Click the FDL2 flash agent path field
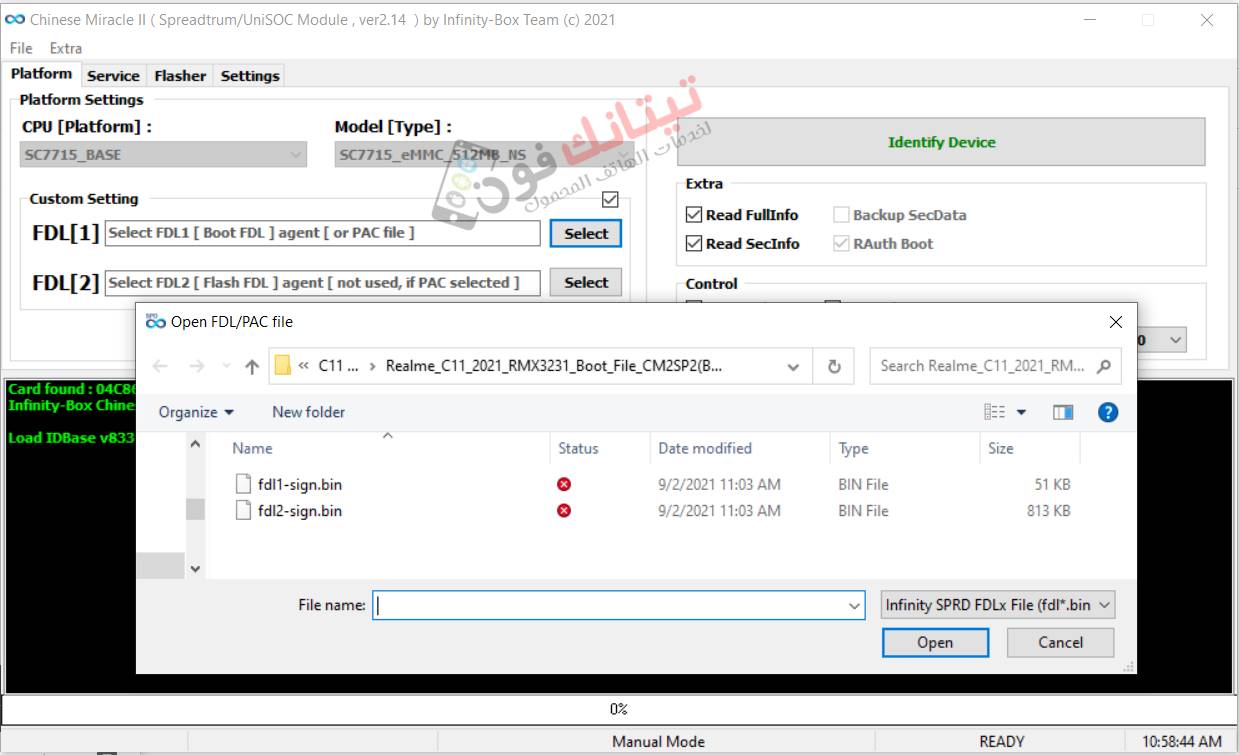 click(322, 282)
